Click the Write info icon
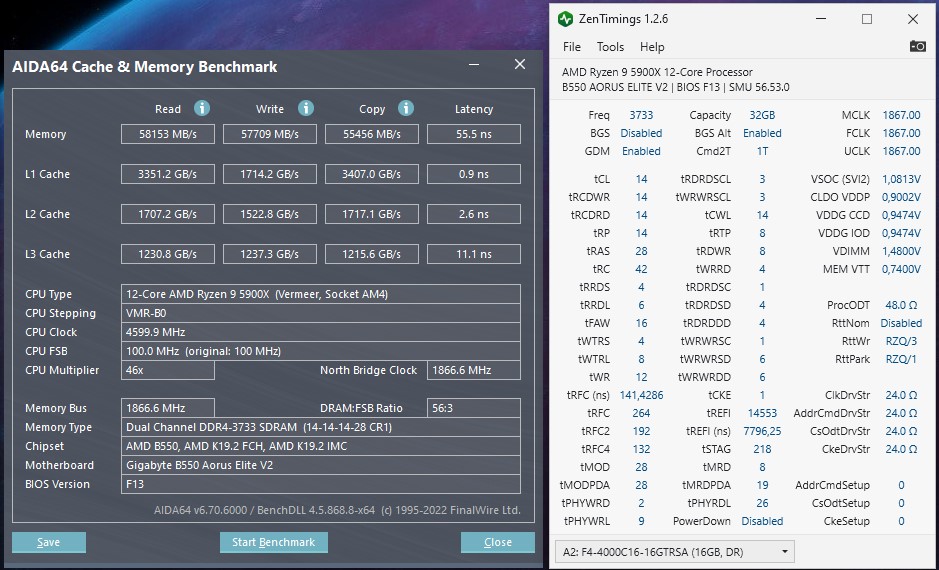 (306, 108)
